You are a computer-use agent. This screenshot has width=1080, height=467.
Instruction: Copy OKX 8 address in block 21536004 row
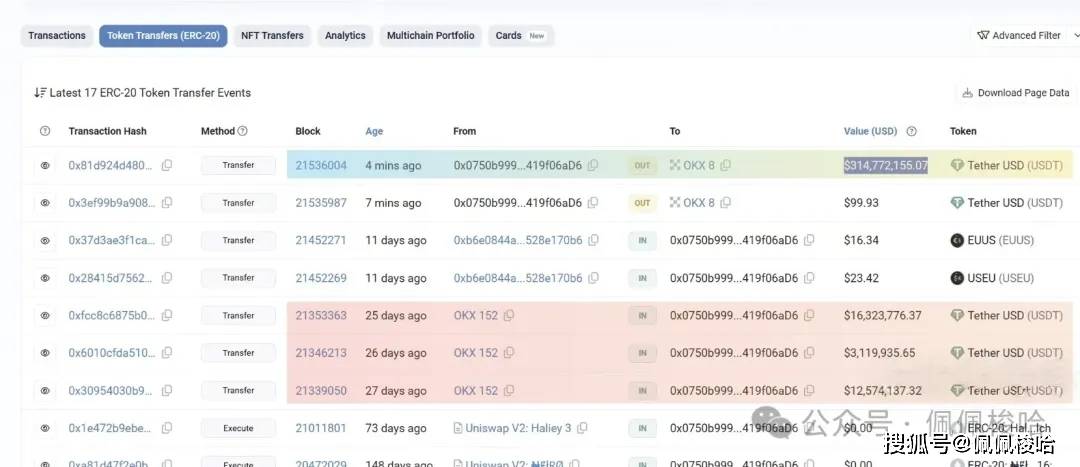tap(726, 165)
